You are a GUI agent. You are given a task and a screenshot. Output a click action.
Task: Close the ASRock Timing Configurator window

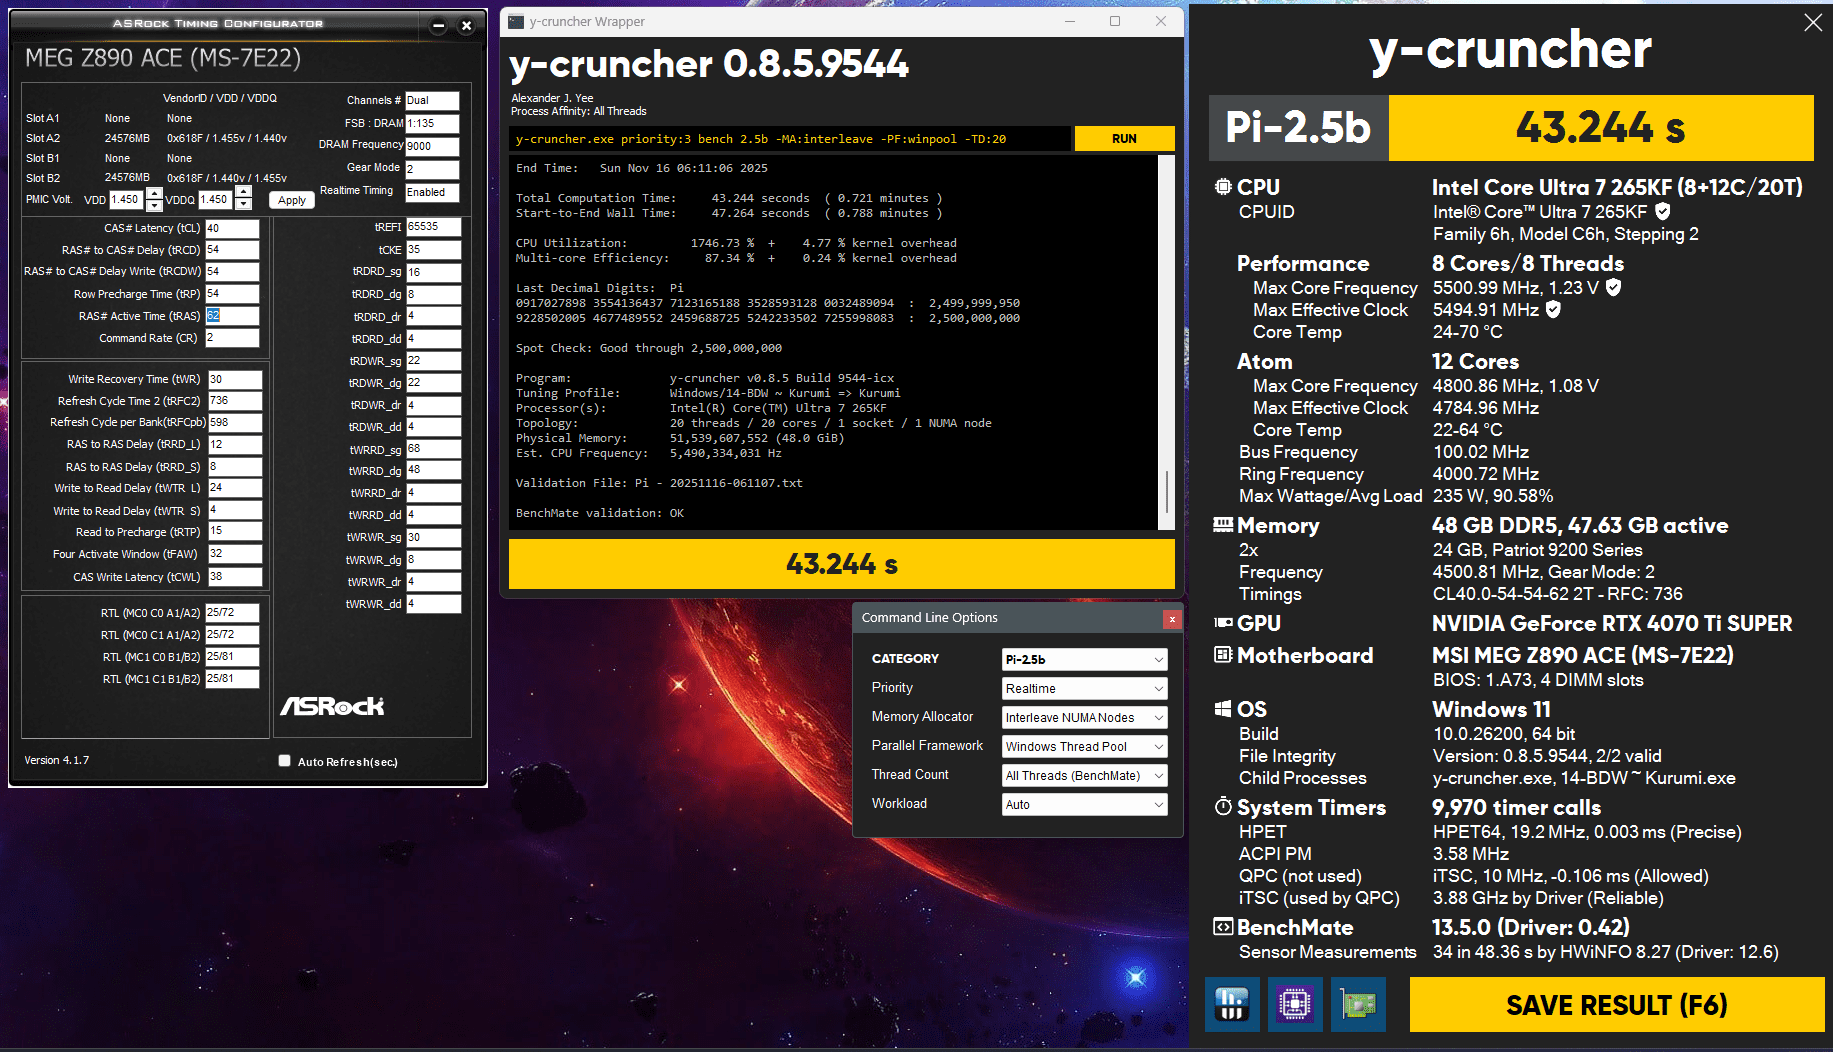pyautogui.click(x=466, y=26)
